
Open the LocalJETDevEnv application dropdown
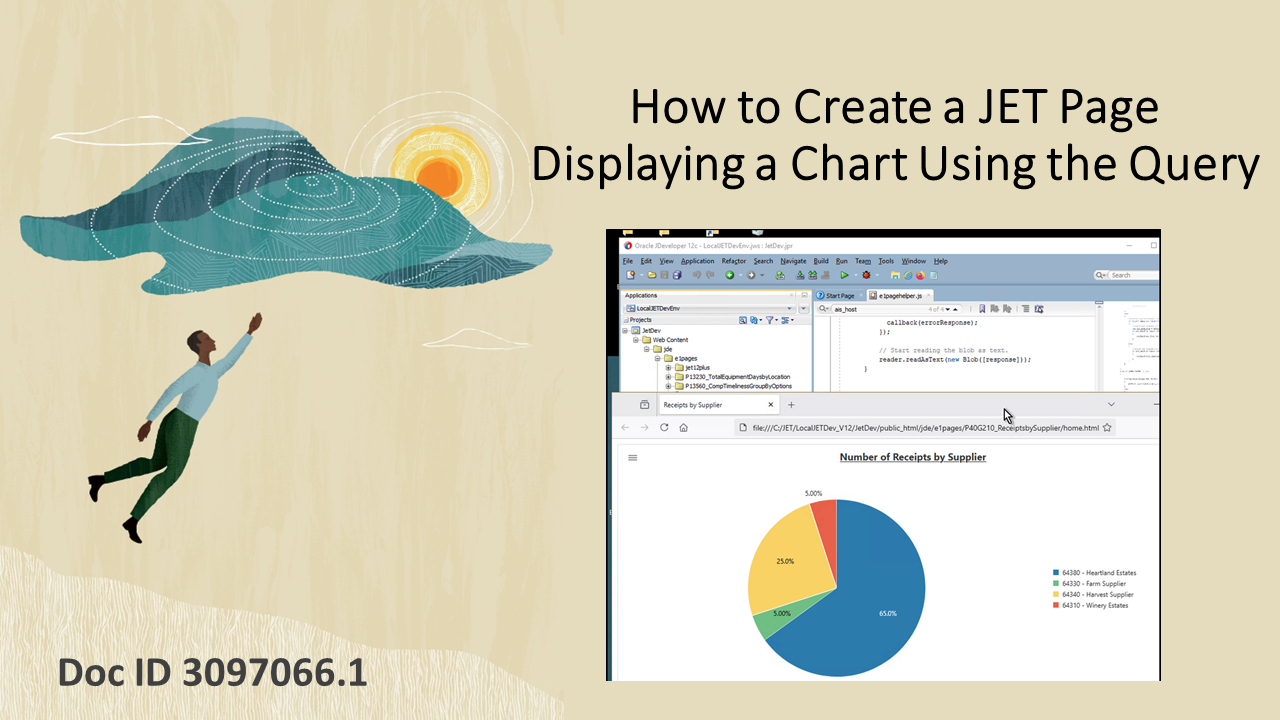point(790,309)
